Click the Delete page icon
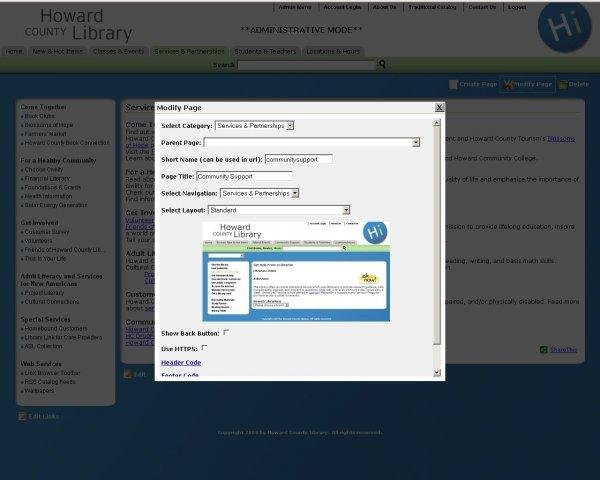The height and width of the screenshot is (480, 600). (x=562, y=85)
